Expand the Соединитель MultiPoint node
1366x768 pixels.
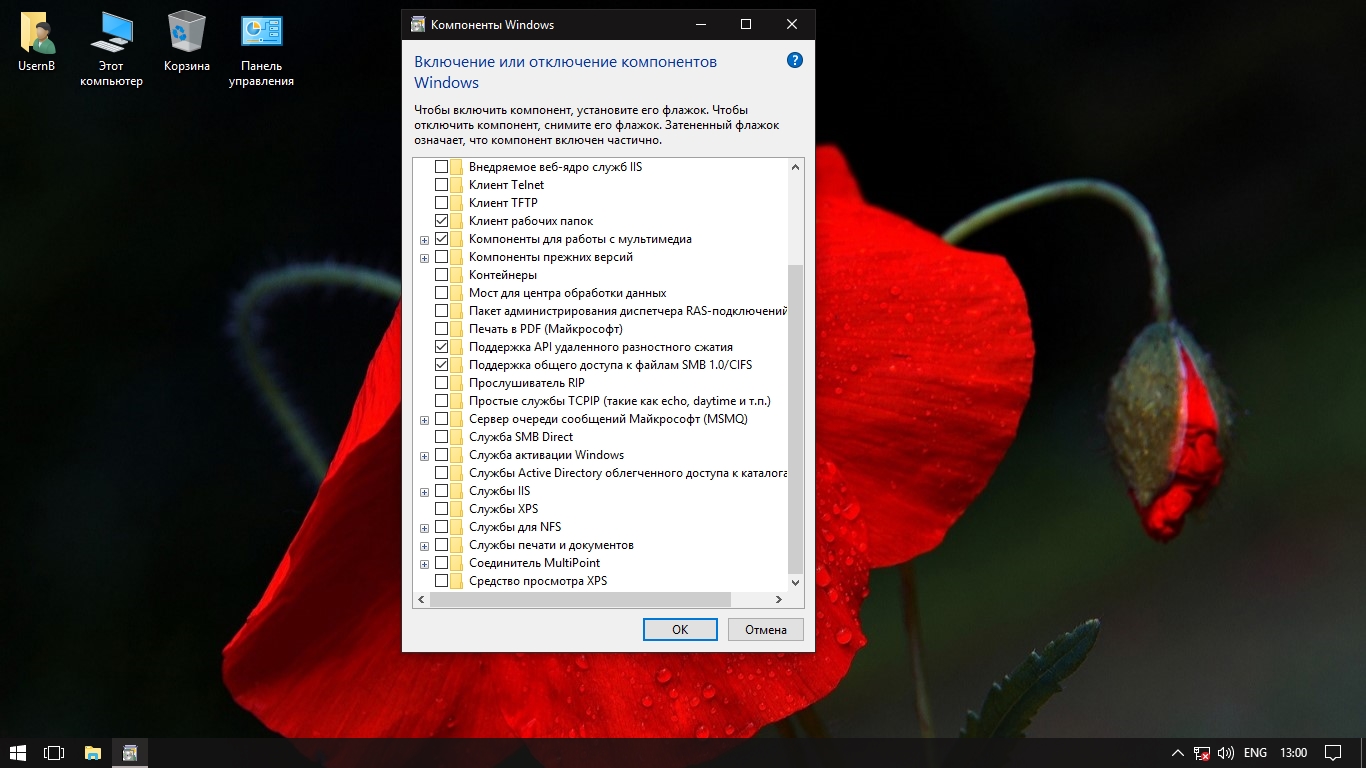point(425,564)
